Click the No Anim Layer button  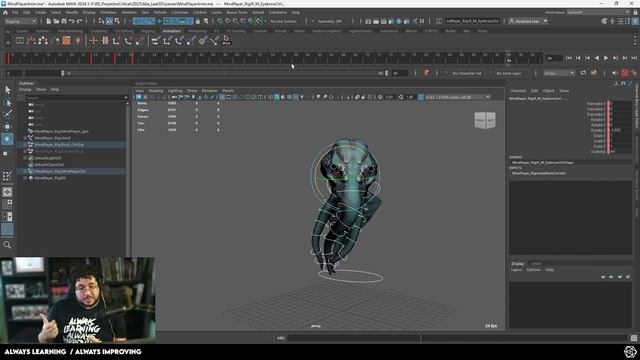click(x=509, y=73)
